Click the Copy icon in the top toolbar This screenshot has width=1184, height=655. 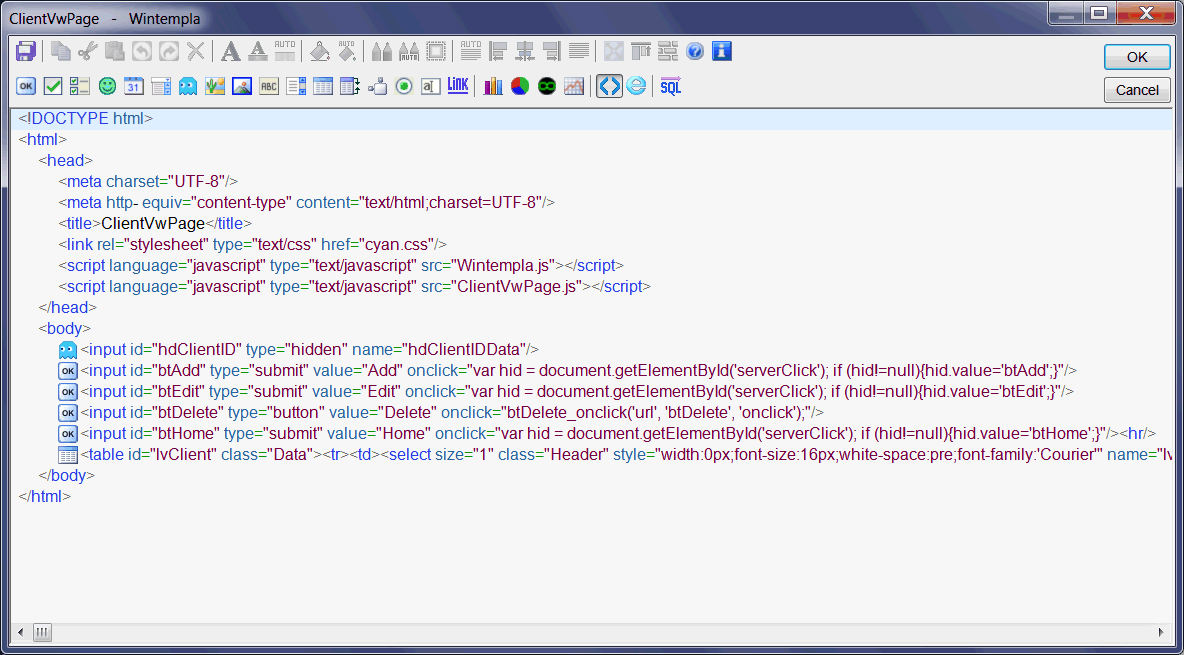[60, 51]
